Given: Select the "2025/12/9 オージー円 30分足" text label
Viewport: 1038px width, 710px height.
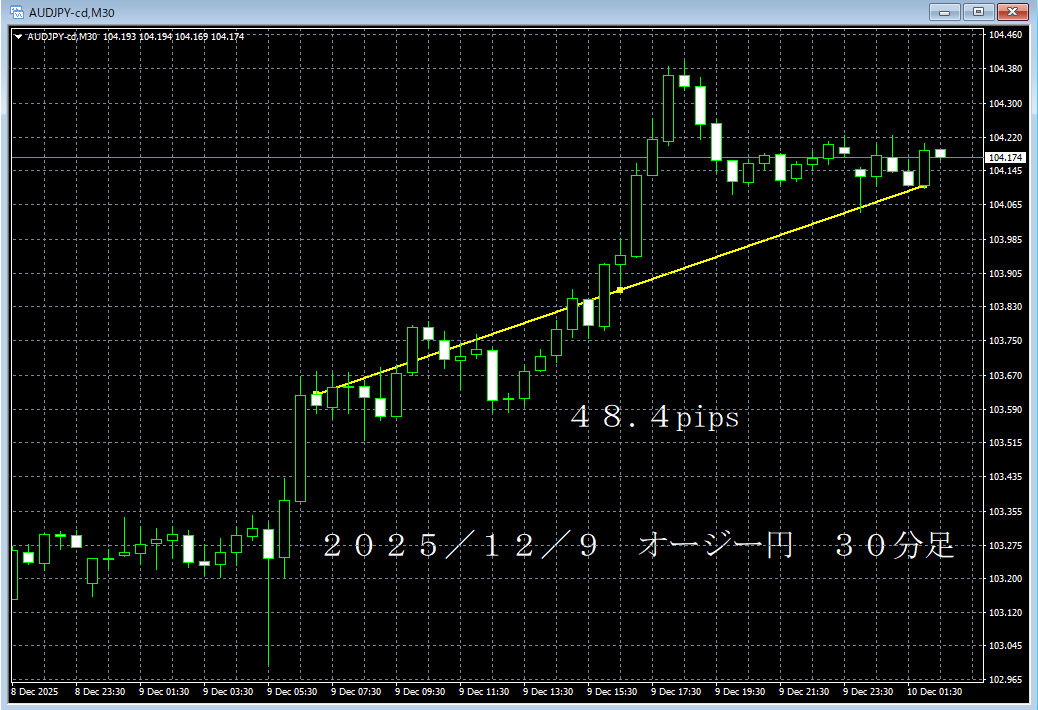Looking at the screenshot, I should point(639,546).
